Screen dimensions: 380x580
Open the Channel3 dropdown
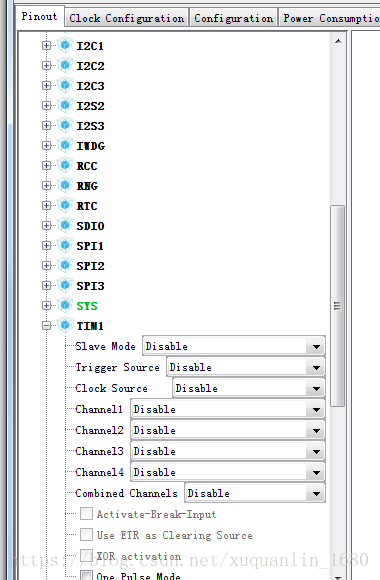pyautogui.click(x=228, y=452)
